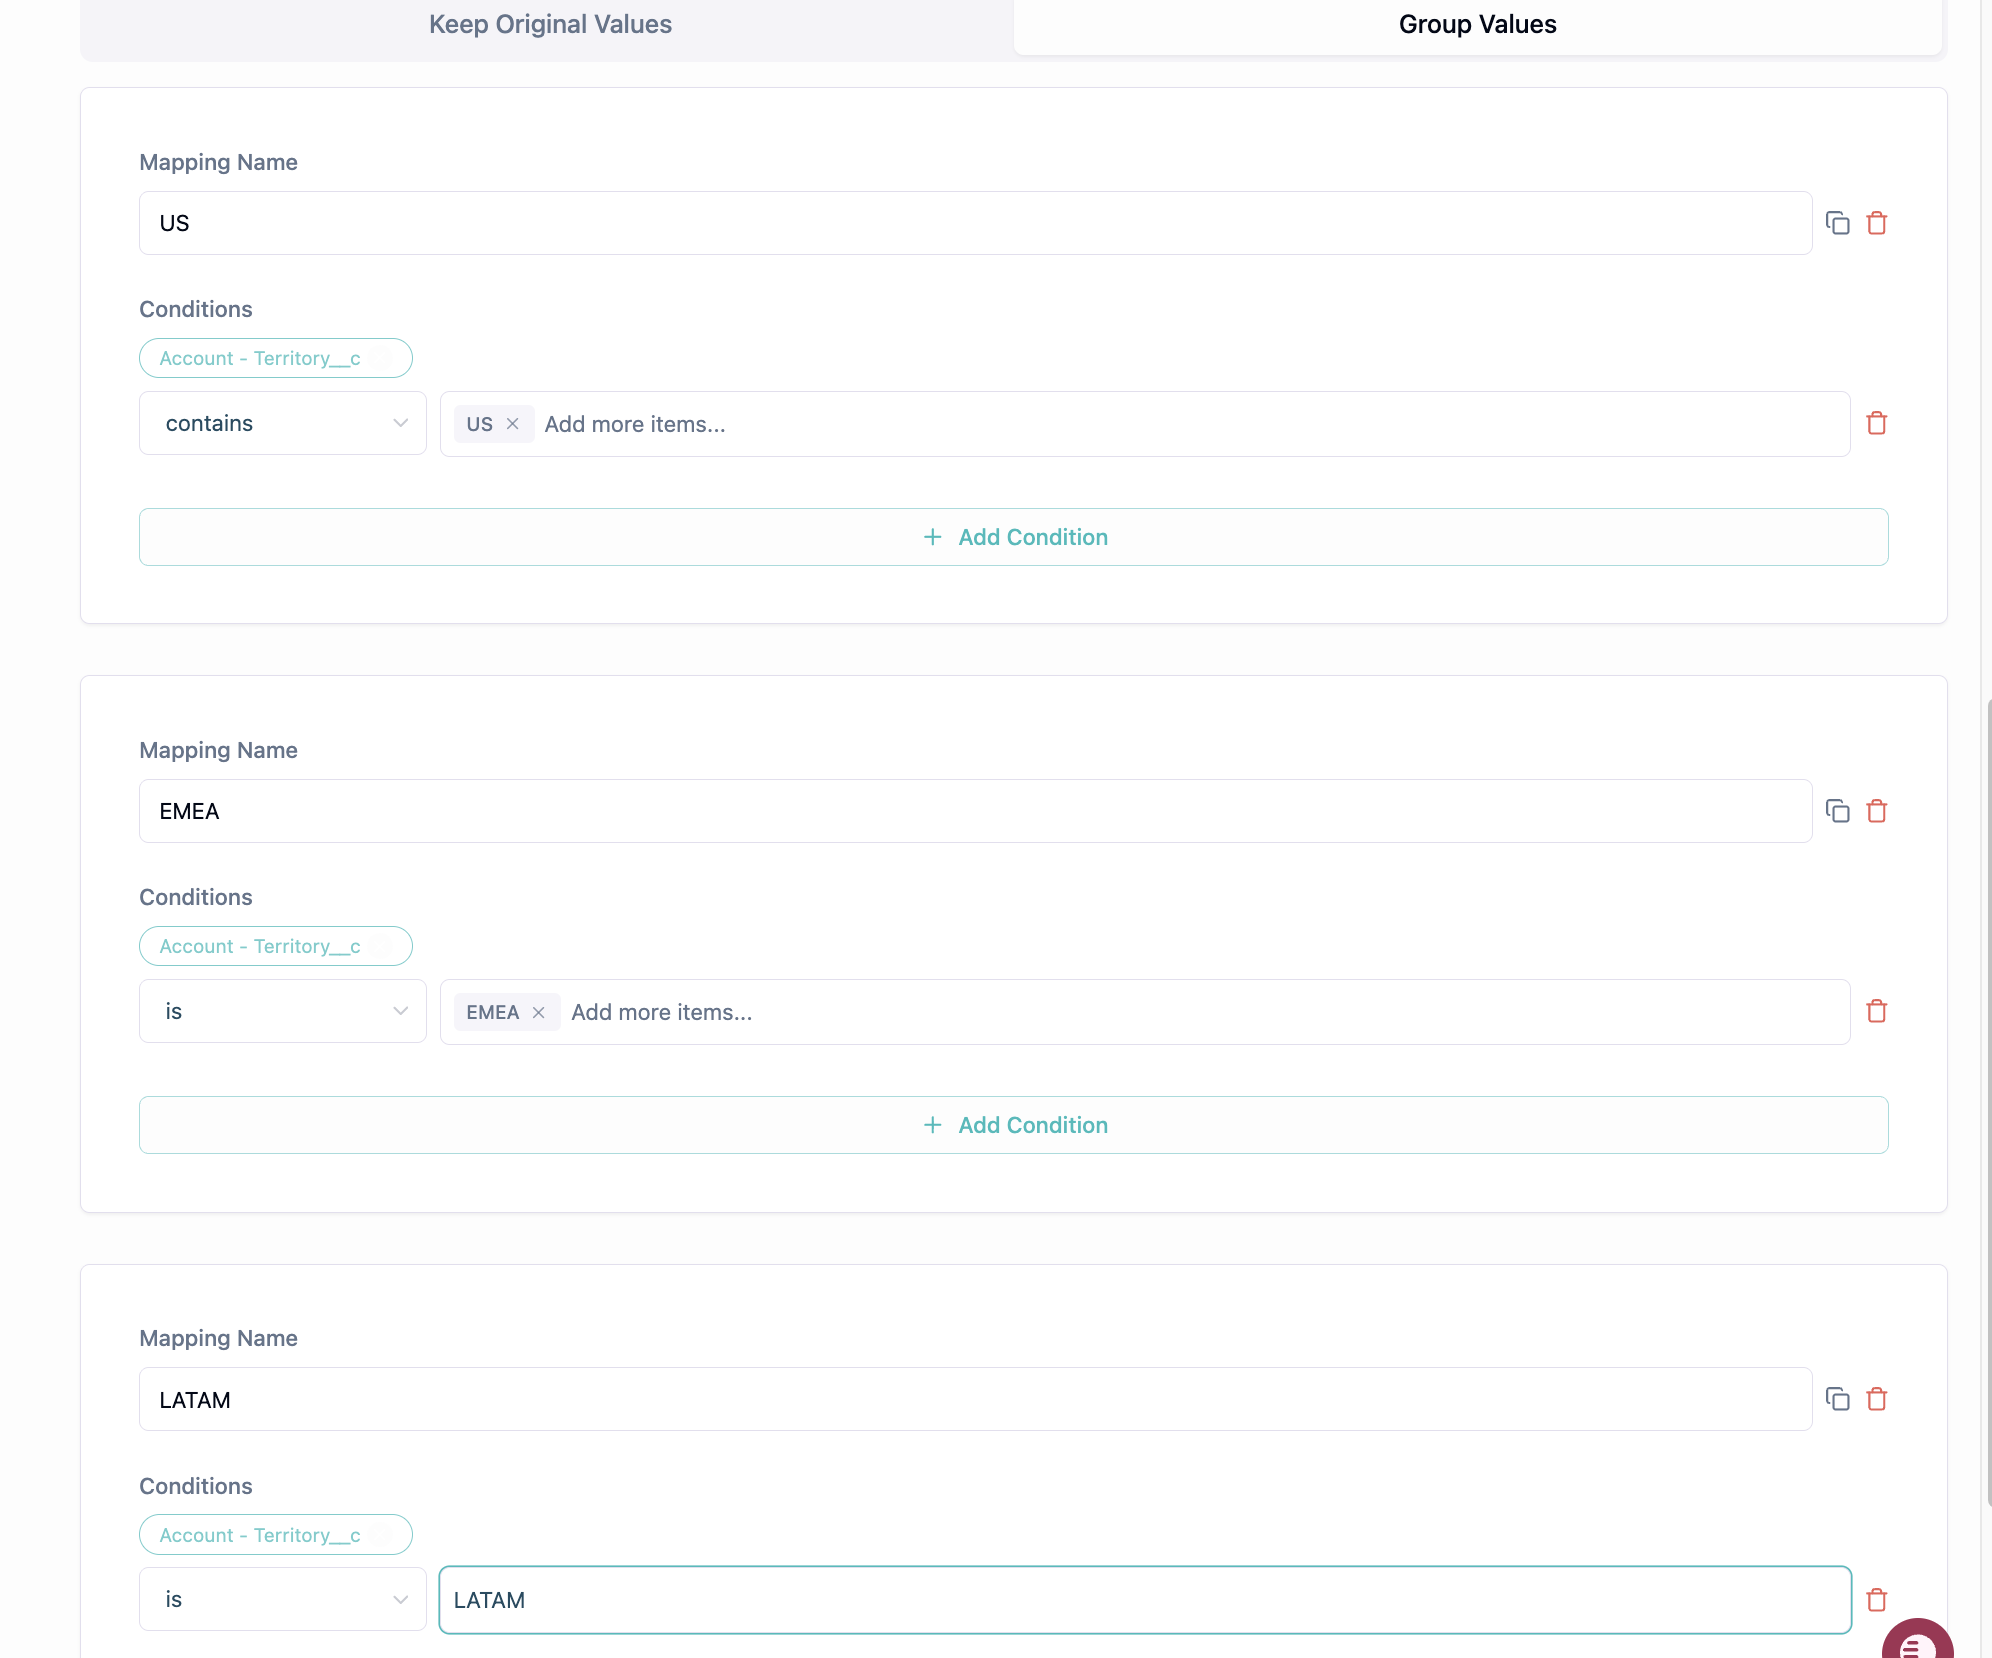Image resolution: width=1992 pixels, height=1658 pixels.
Task: Delete the LATAM condition row
Action: 1877,1600
